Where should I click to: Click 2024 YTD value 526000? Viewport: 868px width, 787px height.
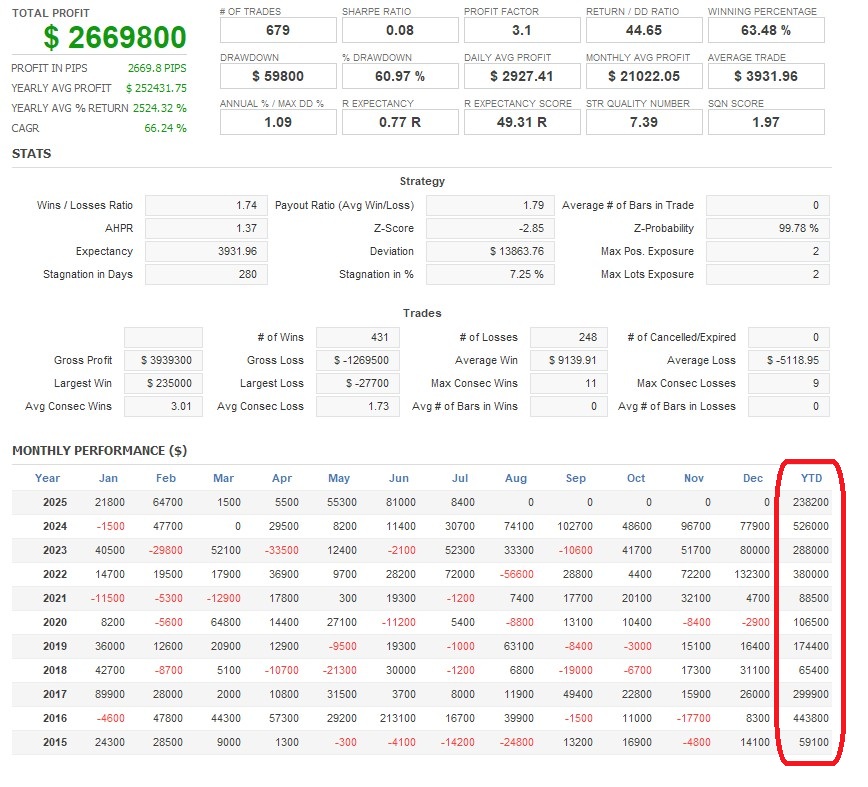pyautogui.click(x=810, y=526)
